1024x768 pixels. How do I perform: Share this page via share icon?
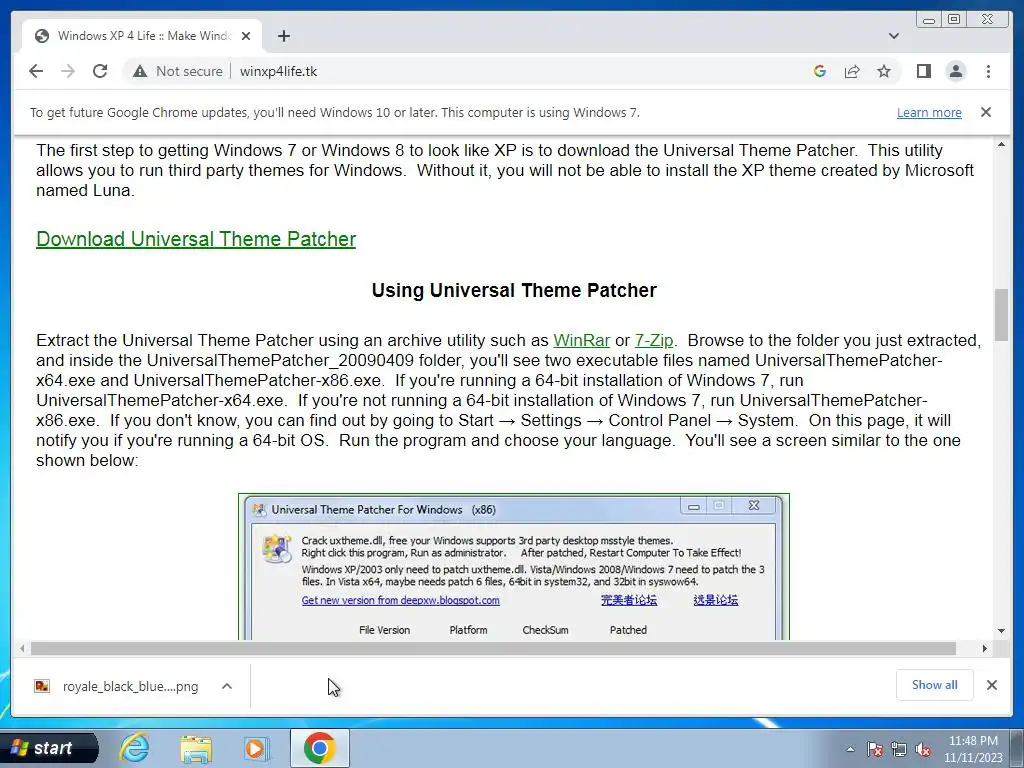(x=852, y=71)
